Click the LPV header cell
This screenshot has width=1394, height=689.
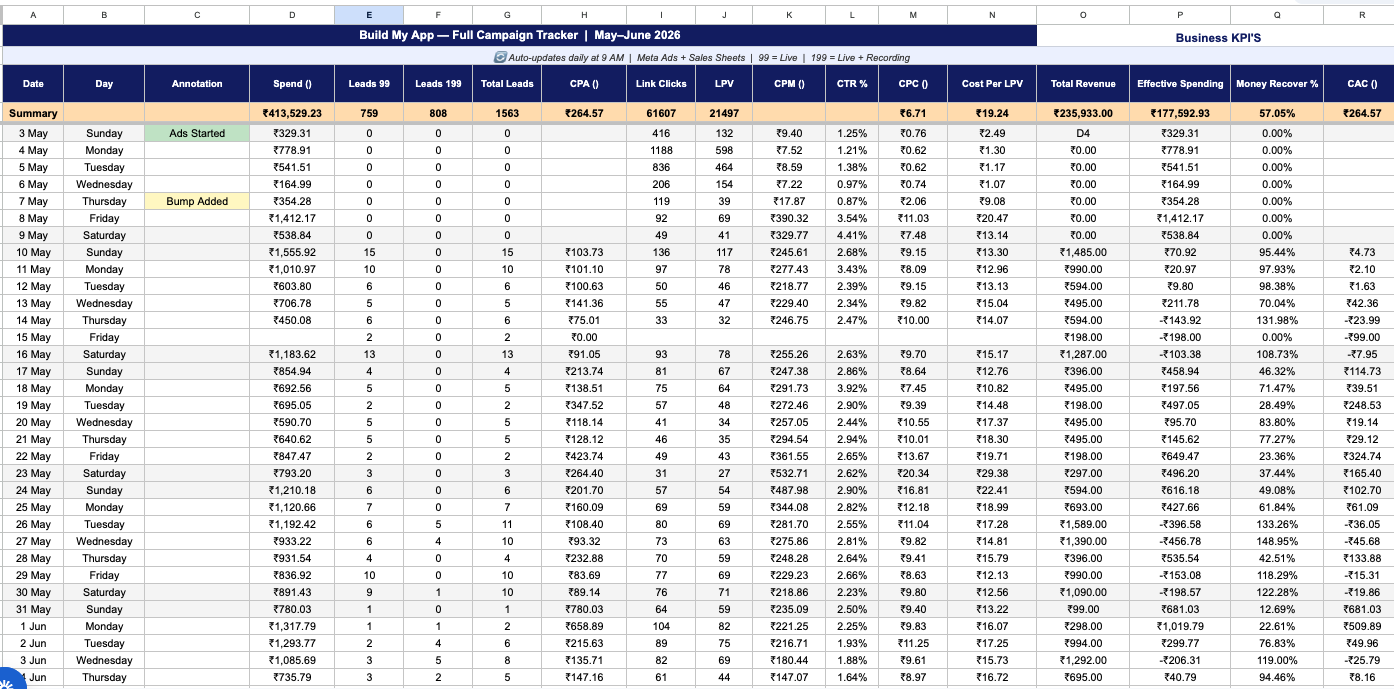pos(724,83)
